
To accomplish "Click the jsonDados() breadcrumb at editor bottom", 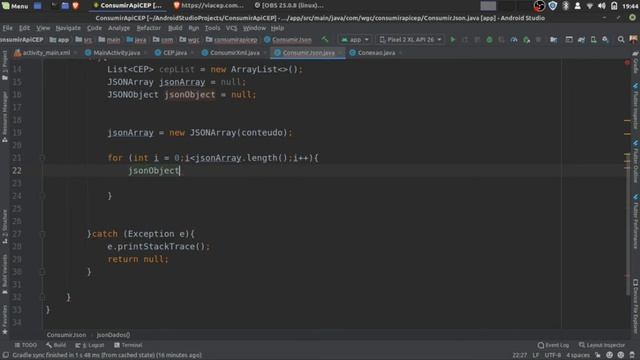I will click(113, 335).
